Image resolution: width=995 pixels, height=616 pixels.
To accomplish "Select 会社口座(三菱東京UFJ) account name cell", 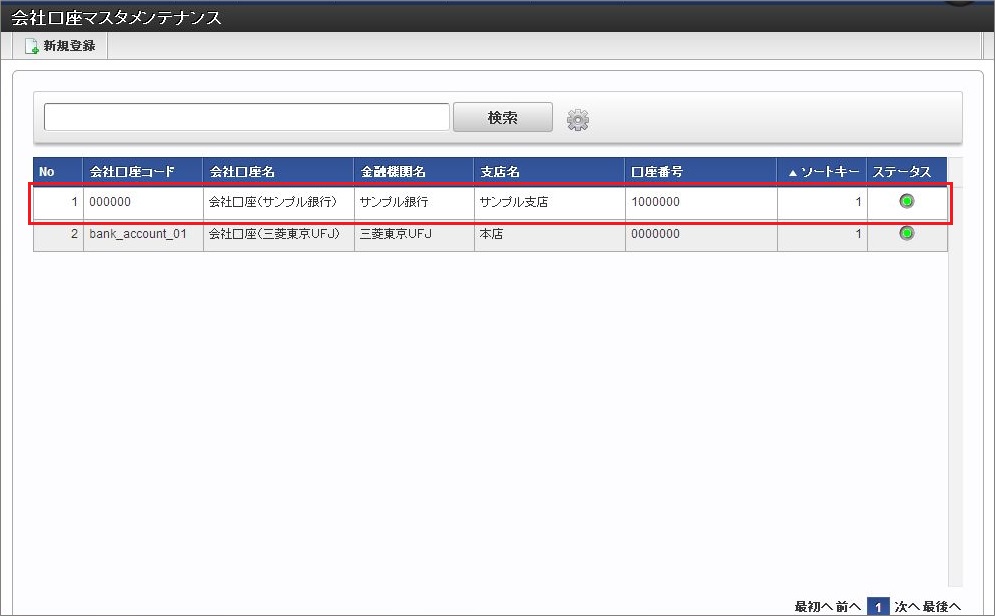I will pos(279,234).
